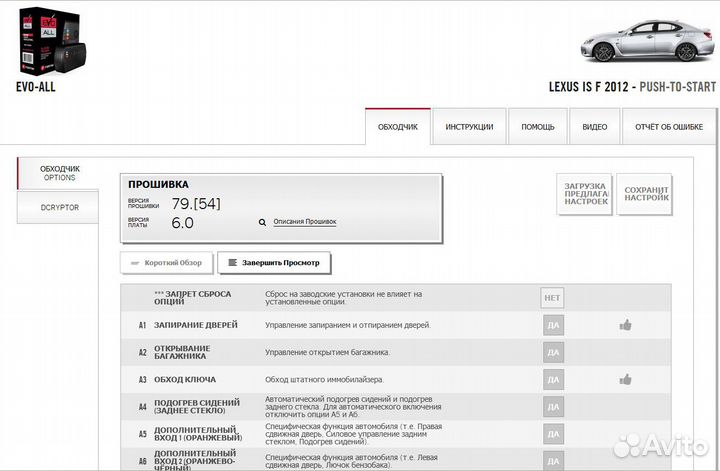
Task: Go to the Видео tab
Action: point(594,127)
